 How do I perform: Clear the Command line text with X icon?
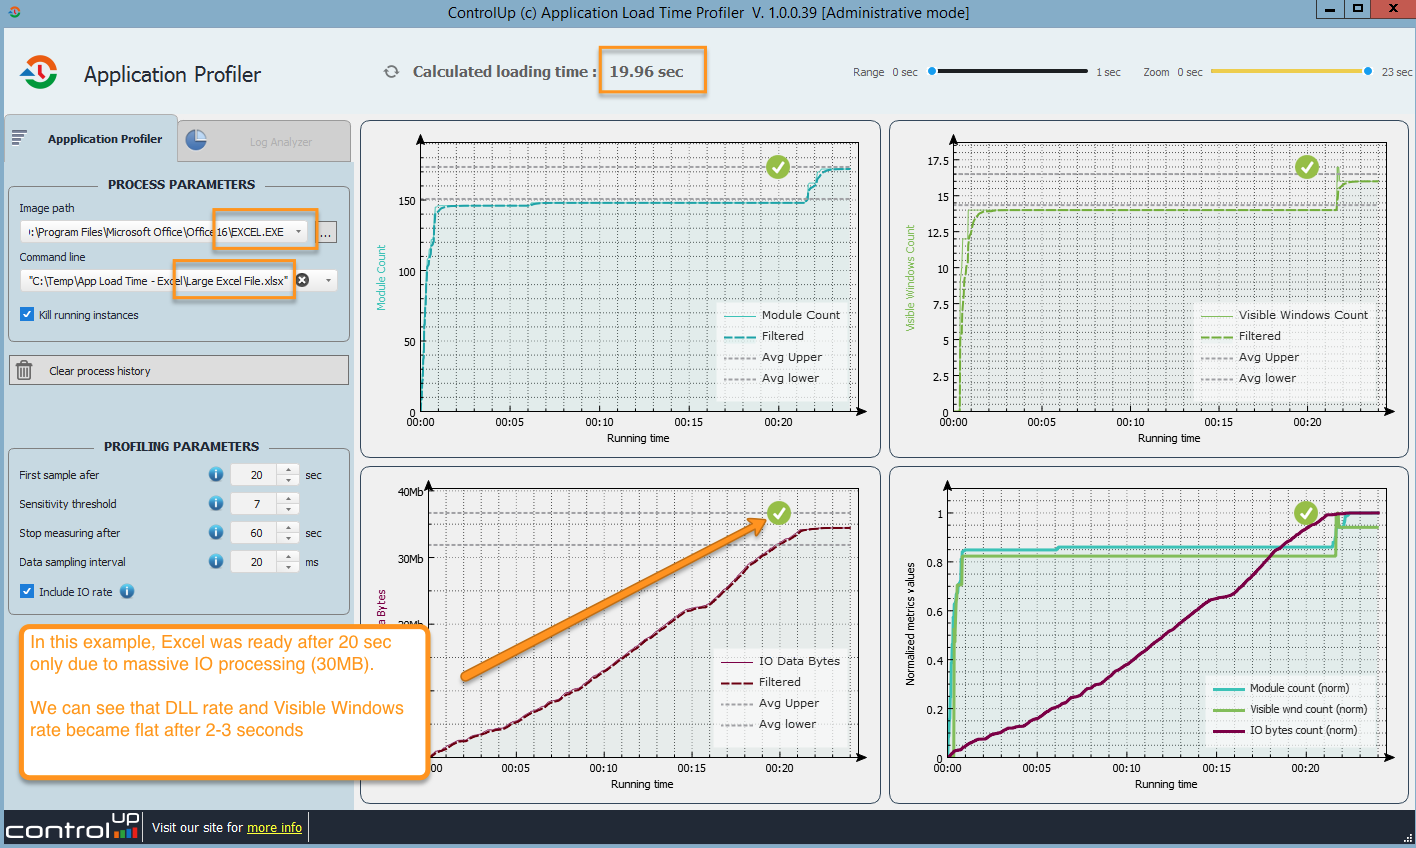[302, 281]
